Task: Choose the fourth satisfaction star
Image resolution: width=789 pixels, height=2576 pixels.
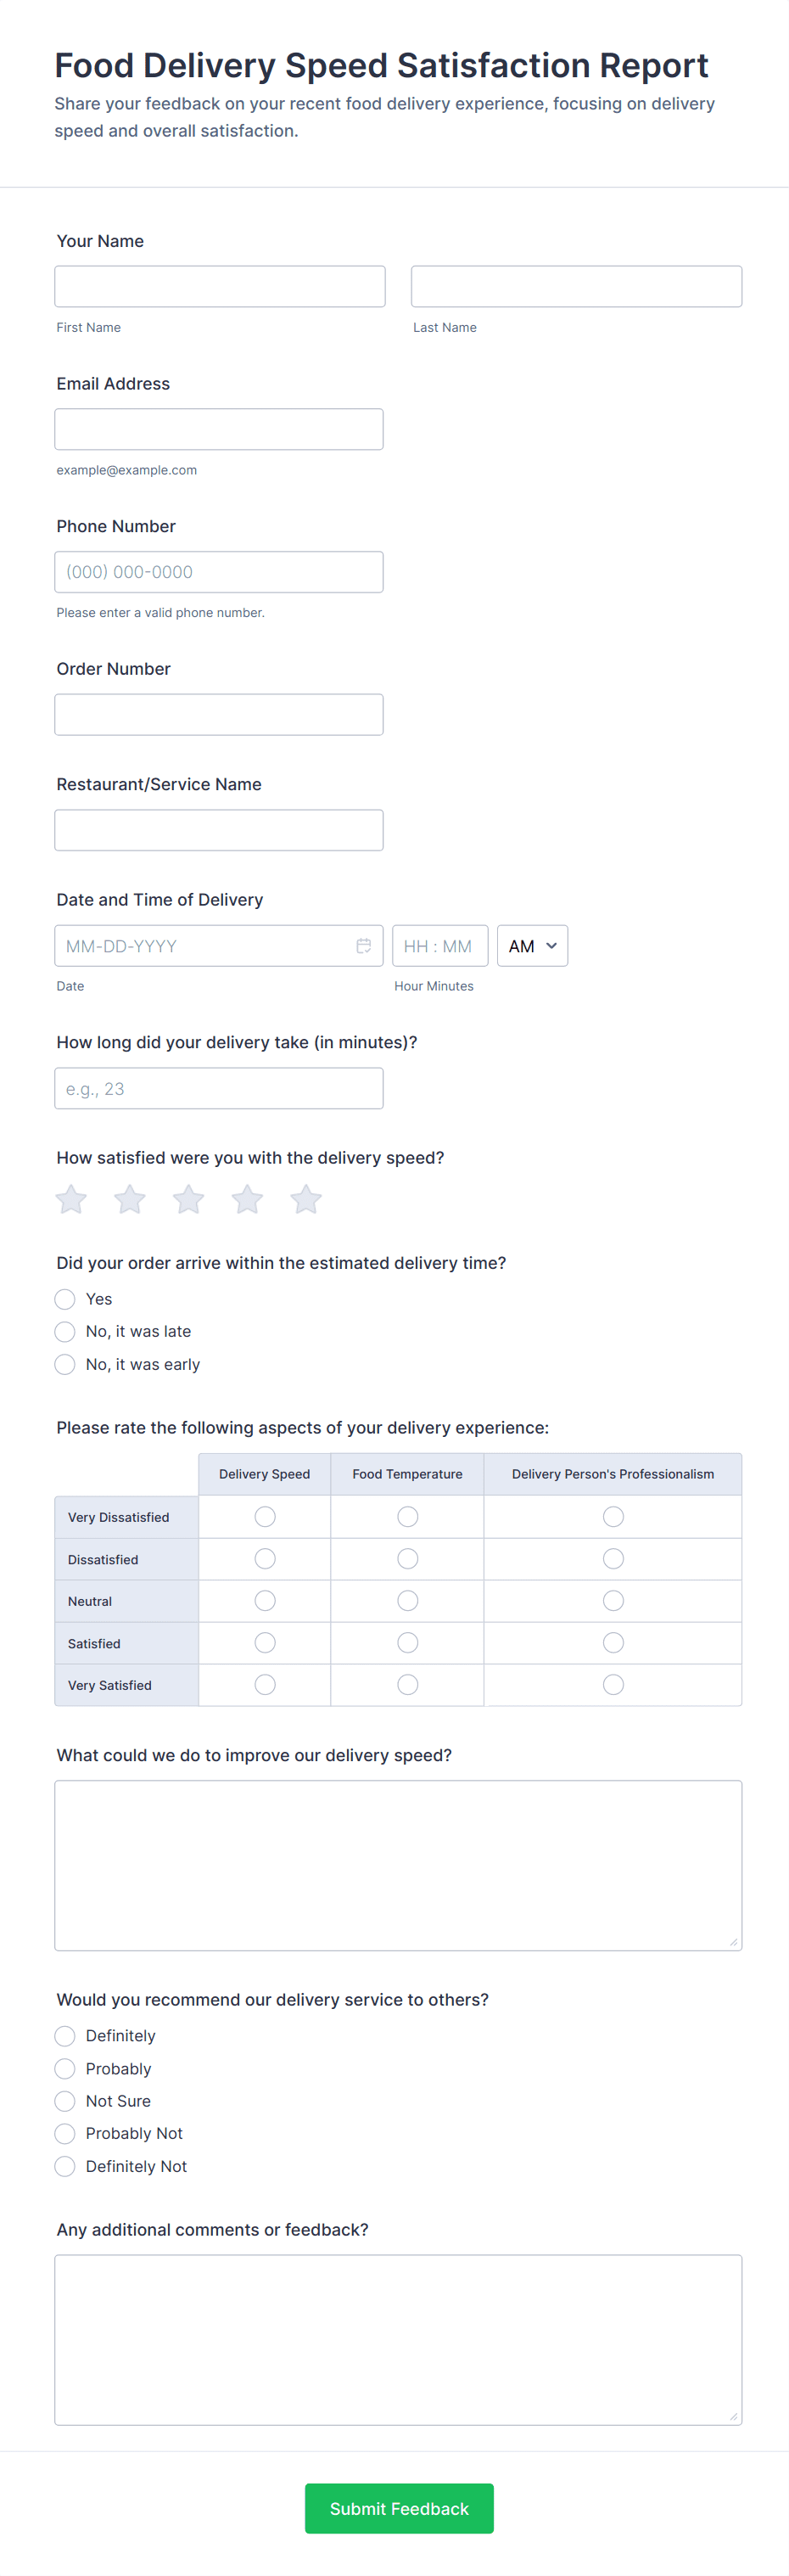Action: [x=247, y=1199]
